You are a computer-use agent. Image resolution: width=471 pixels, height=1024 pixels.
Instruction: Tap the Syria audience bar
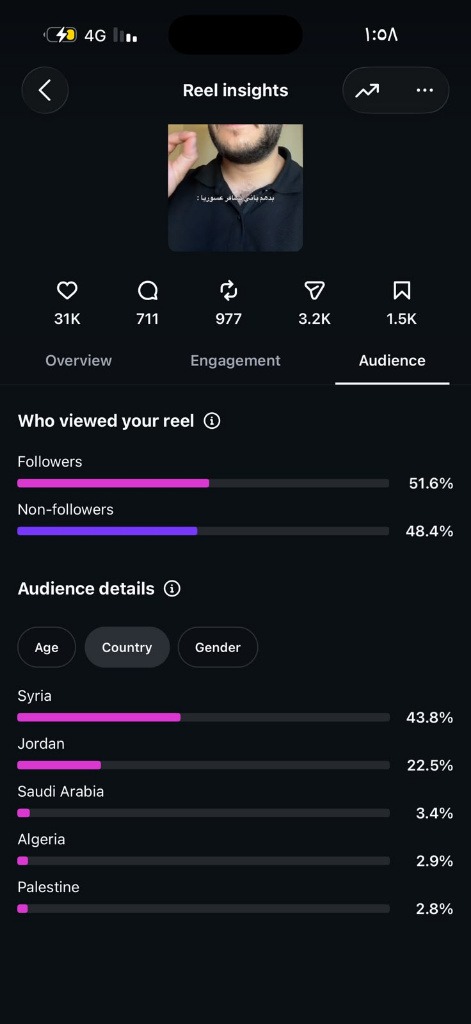click(203, 717)
